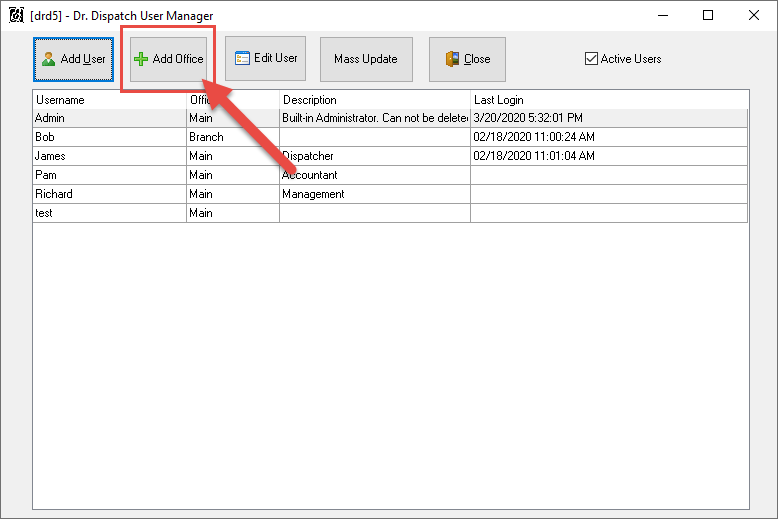Click the Mass Update button
The image size is (778, 519).
point(366,59)
